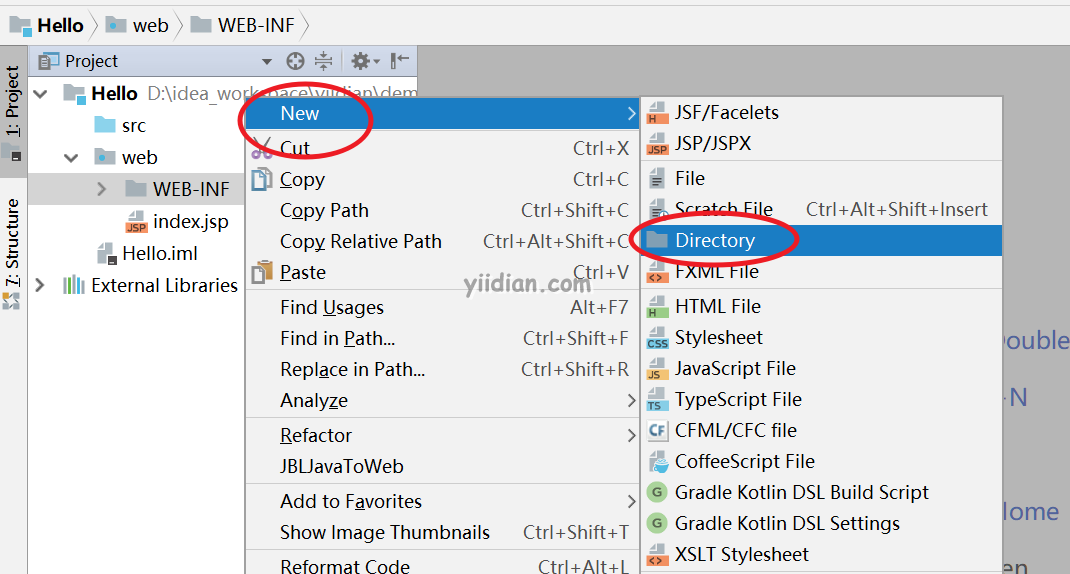Choose Copy from the context menu
This screenshot has height=574, width=1070.
(x=442, y=180)
